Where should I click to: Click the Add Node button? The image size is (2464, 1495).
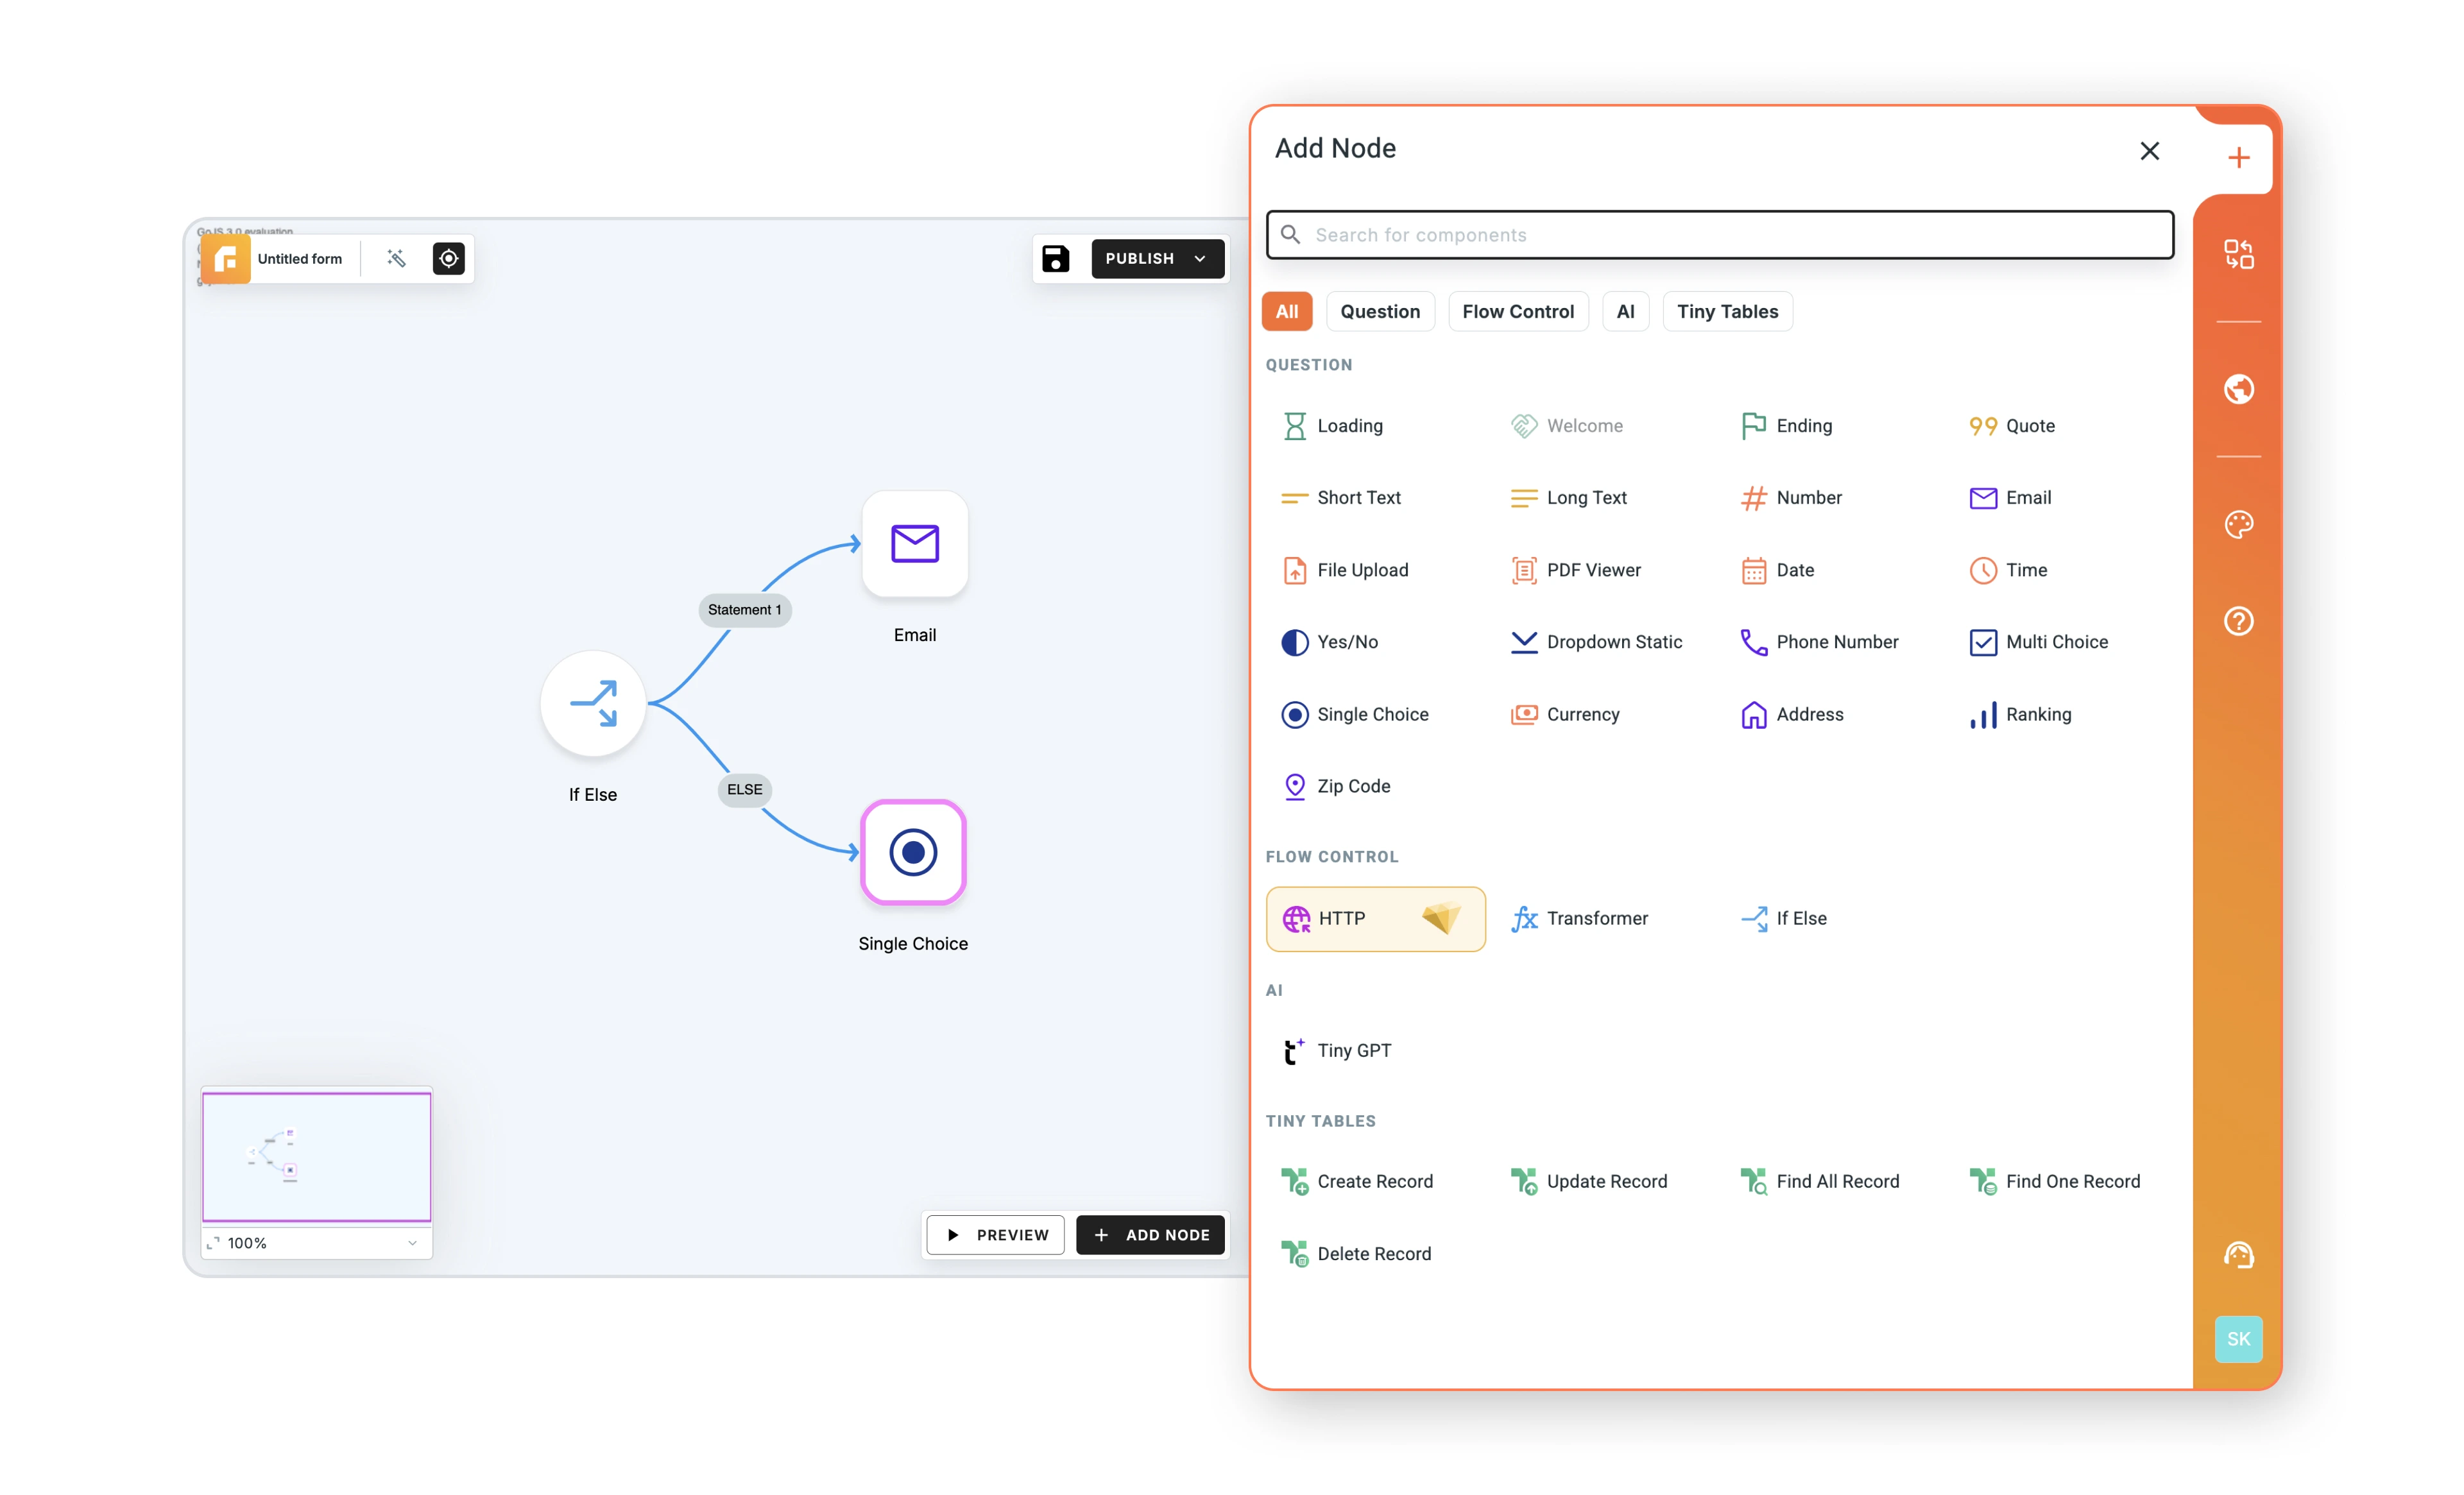tap(1151, 1234)
